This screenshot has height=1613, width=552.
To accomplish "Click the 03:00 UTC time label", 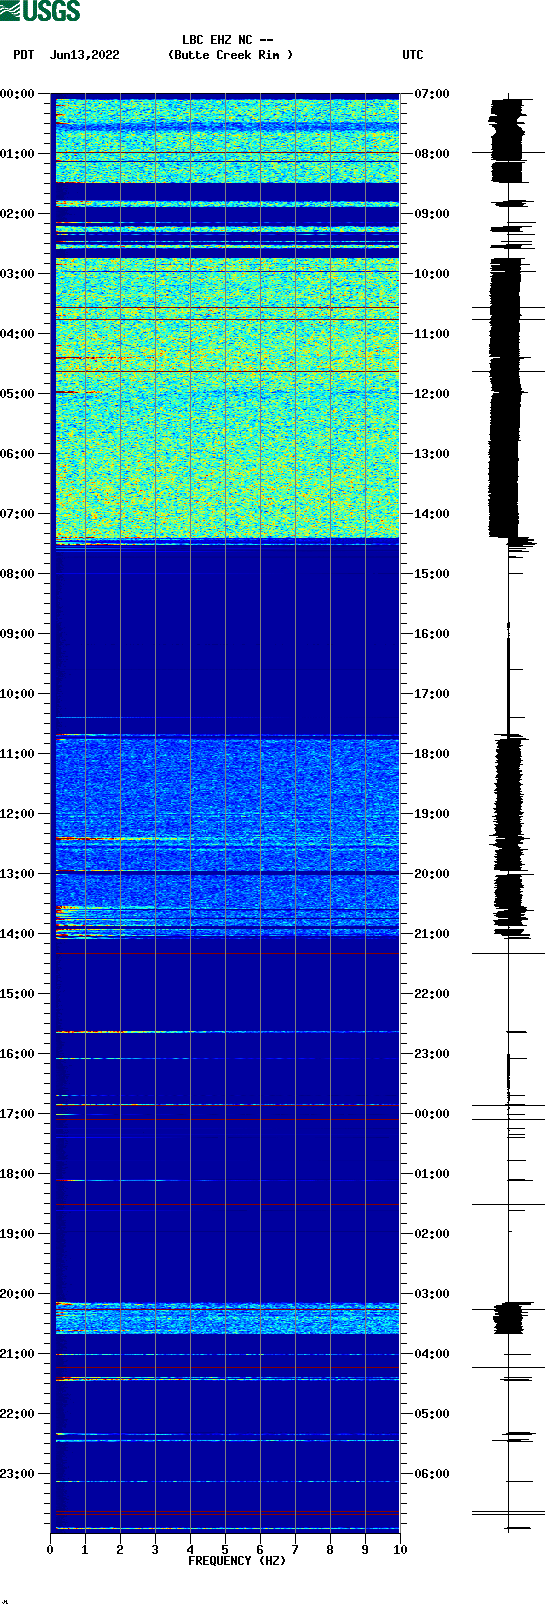I will (432, 1294).
